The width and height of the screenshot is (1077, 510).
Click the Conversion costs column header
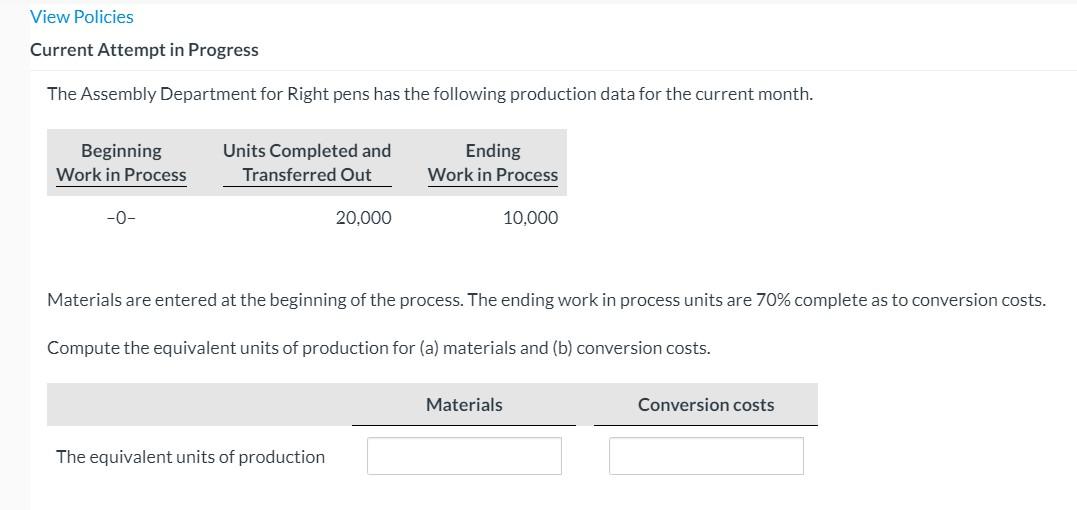pyautogui.click(x=706, y=405)
